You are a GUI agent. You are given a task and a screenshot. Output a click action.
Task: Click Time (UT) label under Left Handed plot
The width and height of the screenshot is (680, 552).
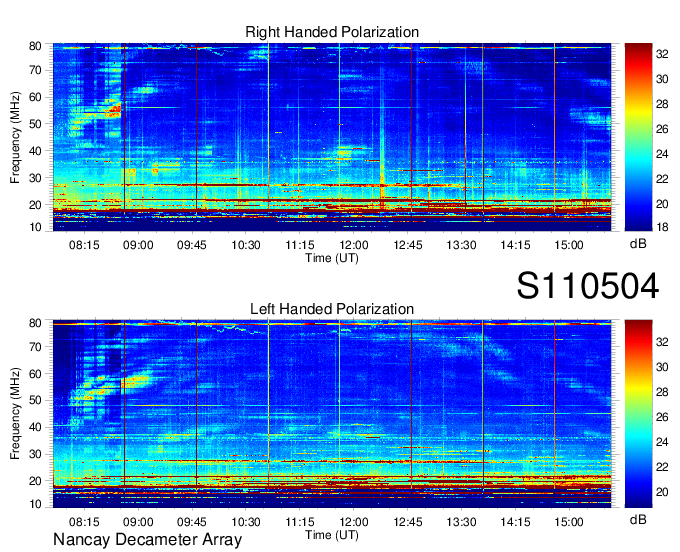click(x=332, y=535)
